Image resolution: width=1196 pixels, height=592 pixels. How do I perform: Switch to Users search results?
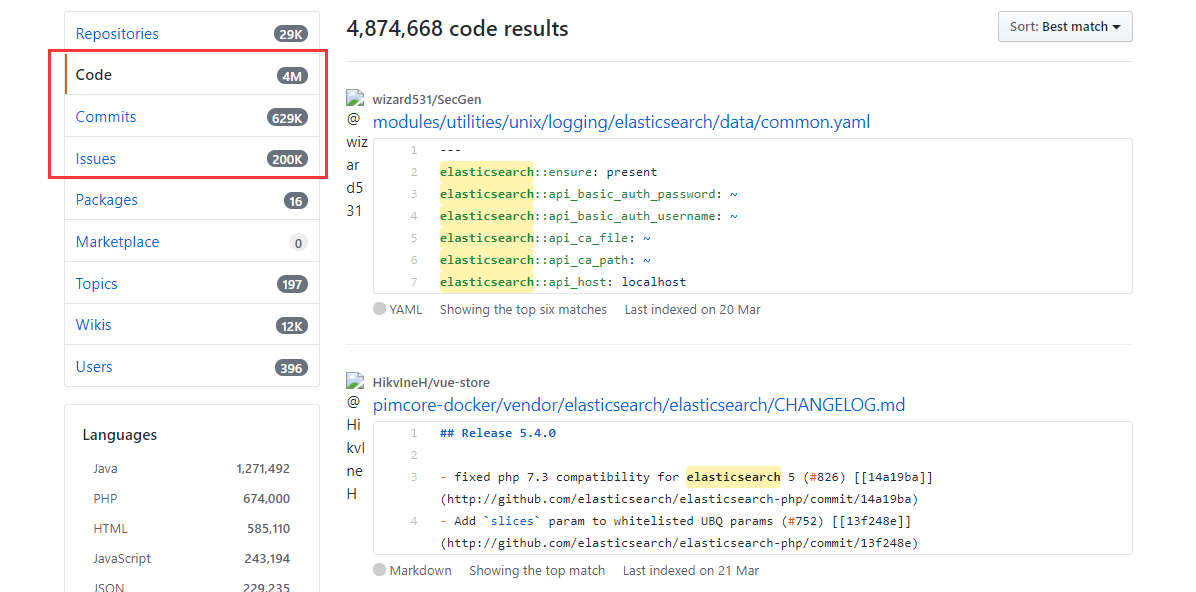[94, 367]
